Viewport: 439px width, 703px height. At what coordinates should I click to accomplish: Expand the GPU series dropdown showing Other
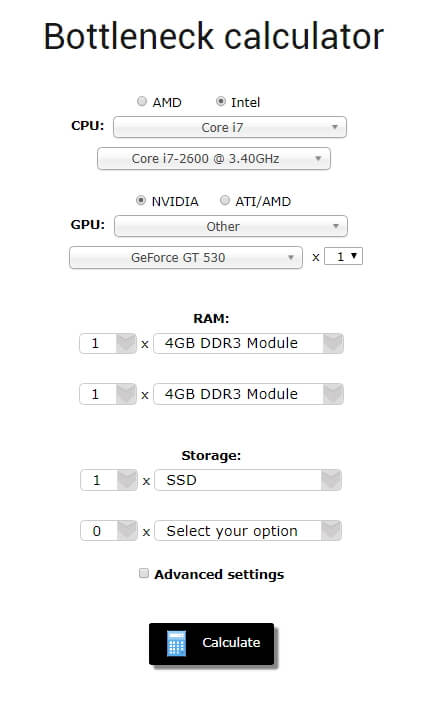pos(230,226)
